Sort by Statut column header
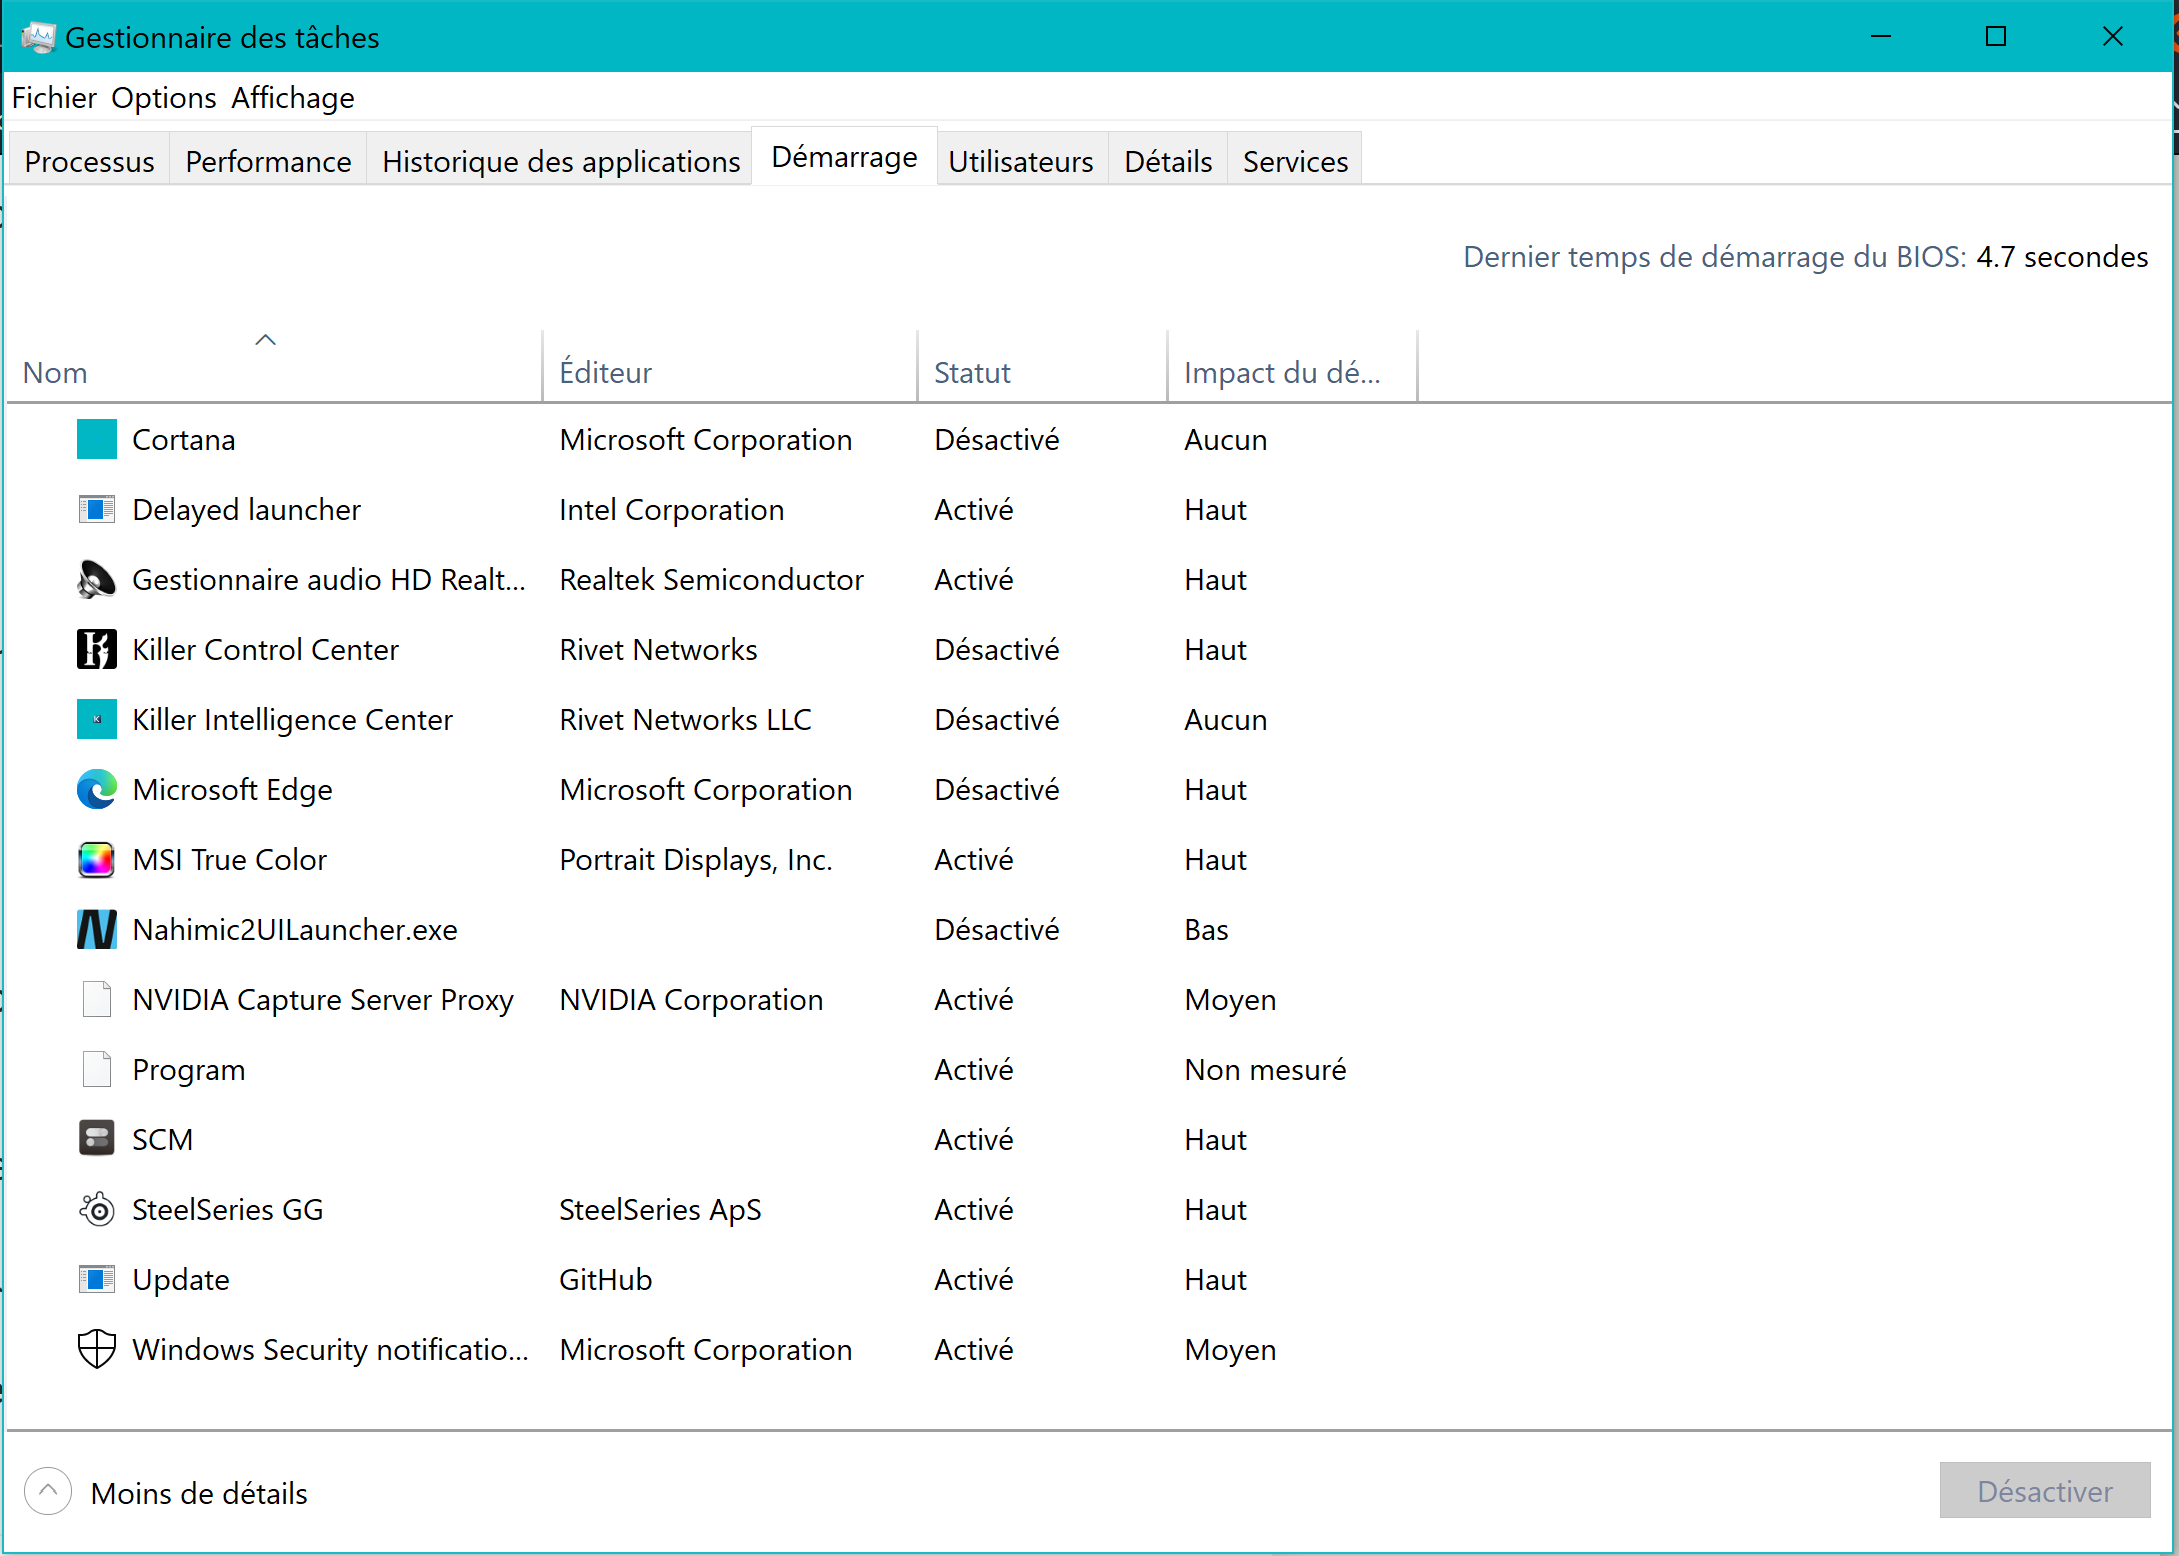The height and width of the screenshot is (1556, 2179). coord(972,373)
